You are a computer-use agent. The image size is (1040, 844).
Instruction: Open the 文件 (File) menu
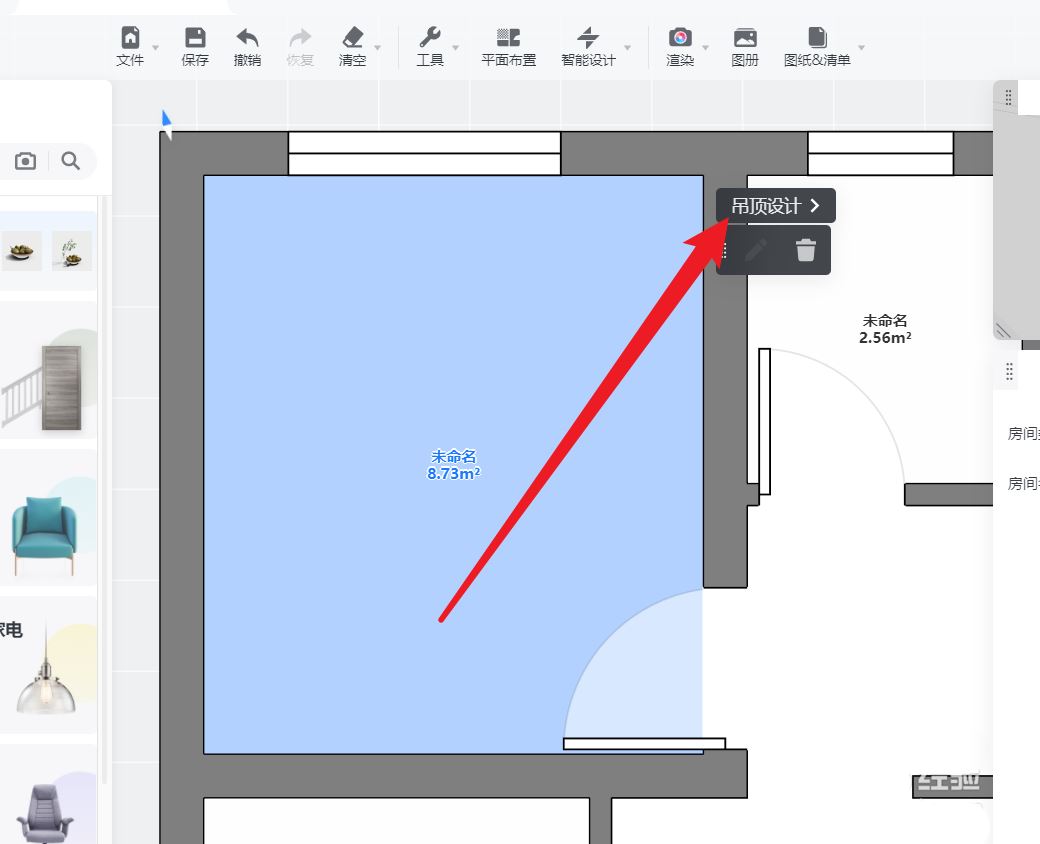[x=130, y=46]
